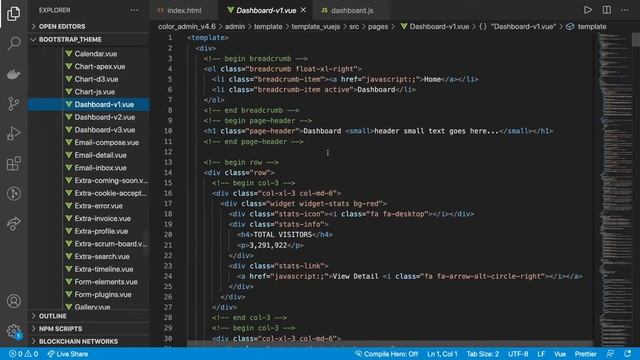Open the Explorer view in the activity bar
The image size is (640, 360).
pos(13,14)
